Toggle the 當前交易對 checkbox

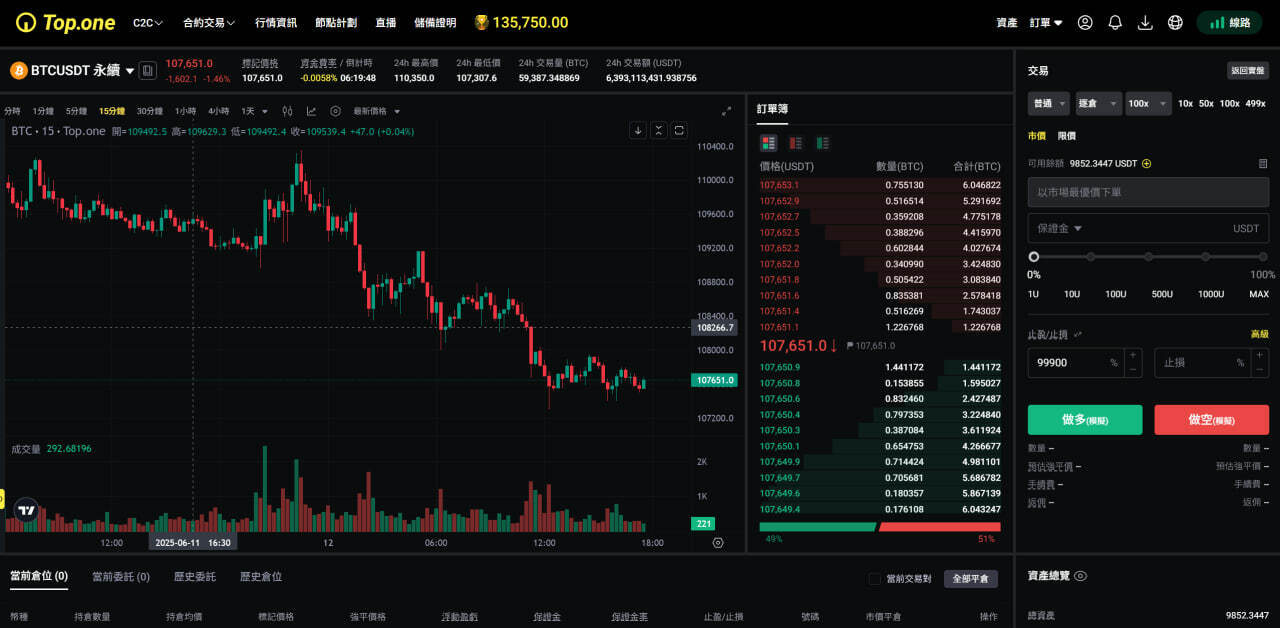[875, 579]
